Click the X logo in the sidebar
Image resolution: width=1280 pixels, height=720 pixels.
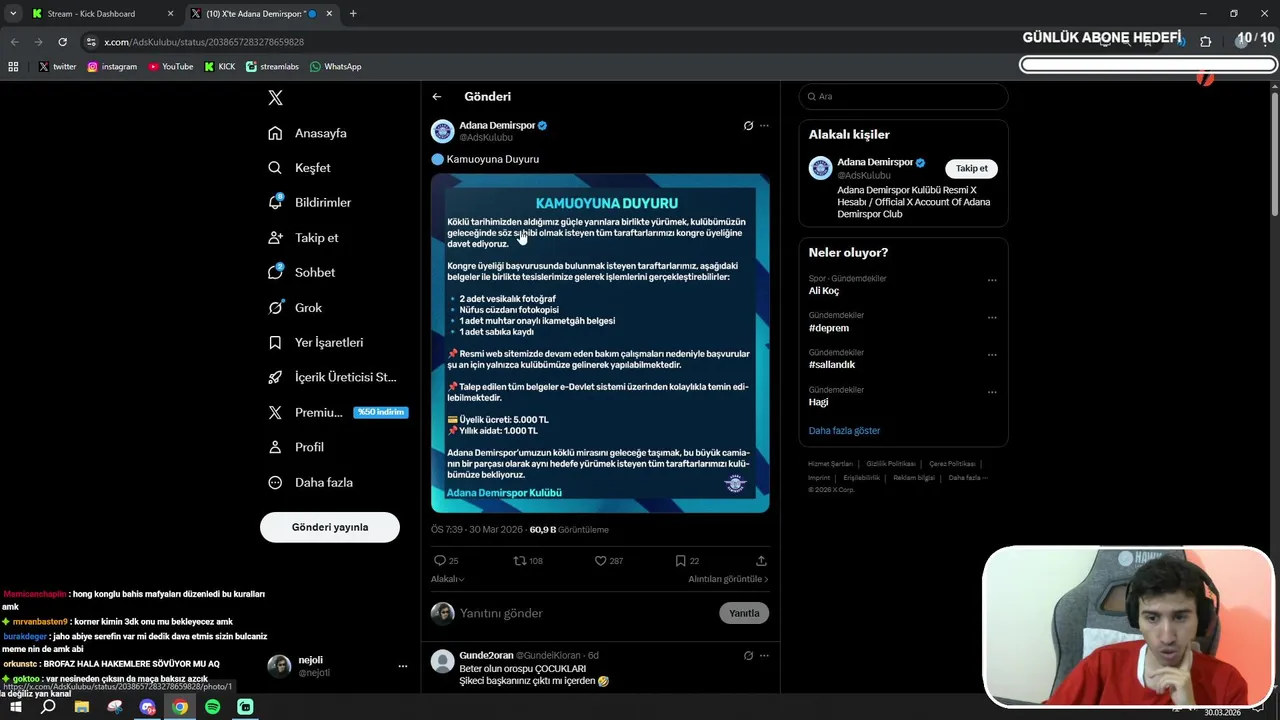pos(275,97)
